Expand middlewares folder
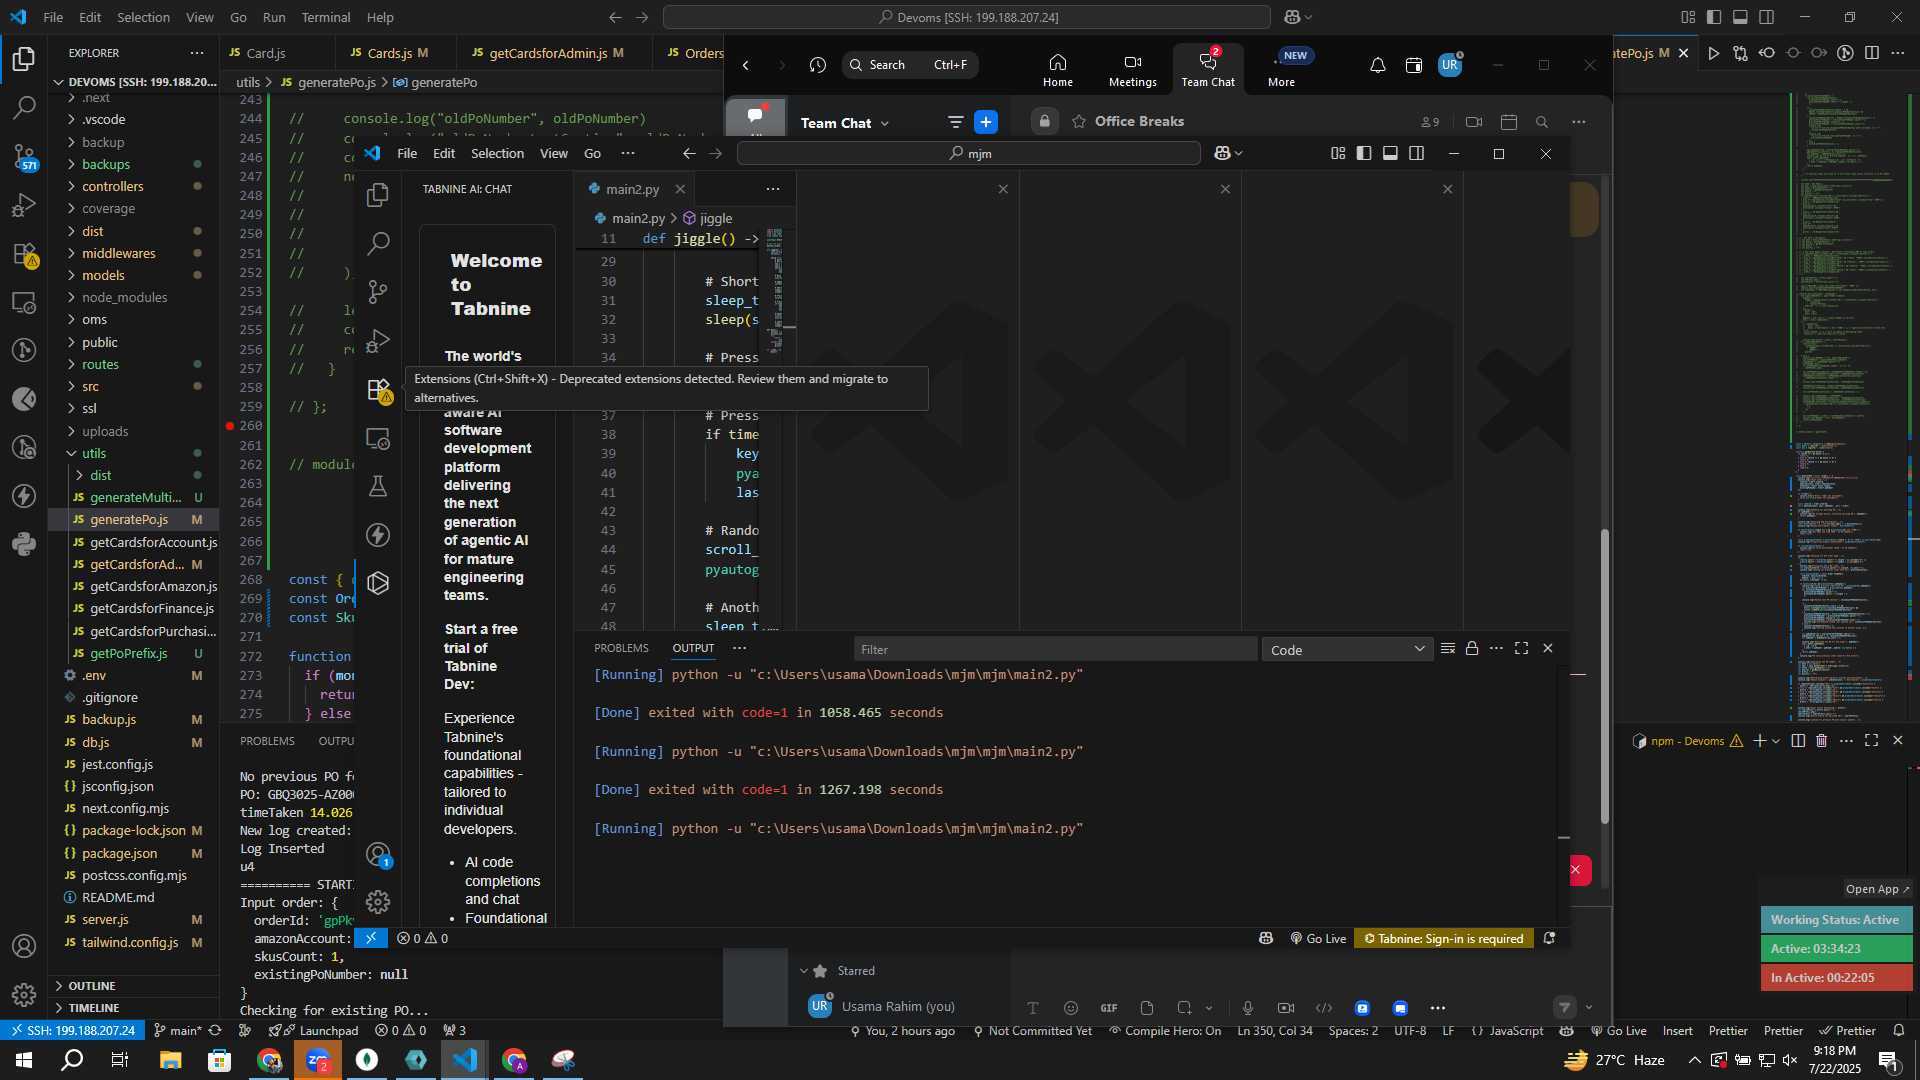This screenshot has height=1080, width=1920. pyautogui.click(x=118, y=253)
